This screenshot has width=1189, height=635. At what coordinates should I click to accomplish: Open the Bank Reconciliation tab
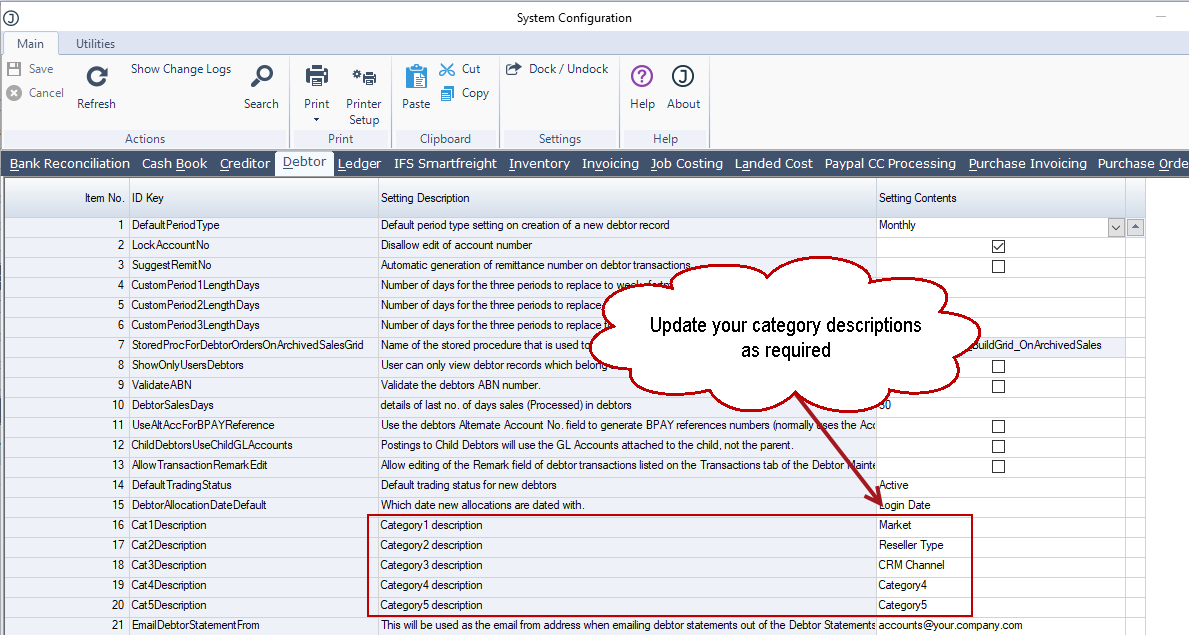click(x=70, y=164)
